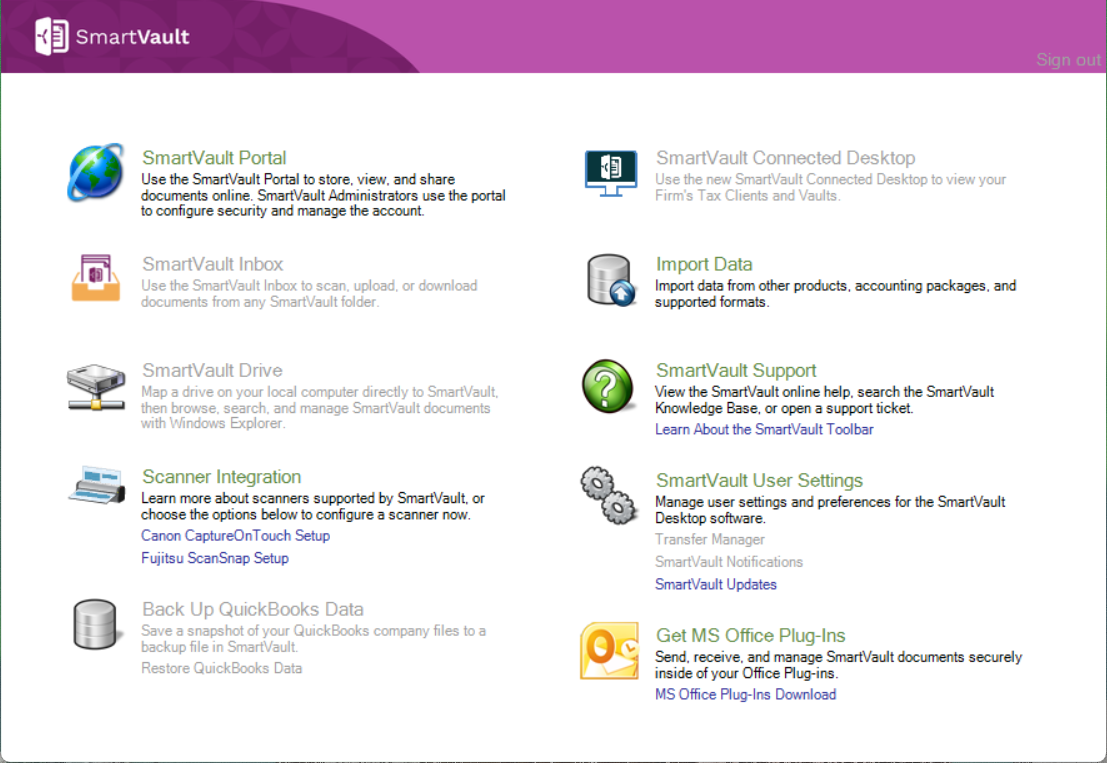Click the MS Office Plug-Ins Outlook icon

(609, 651)
